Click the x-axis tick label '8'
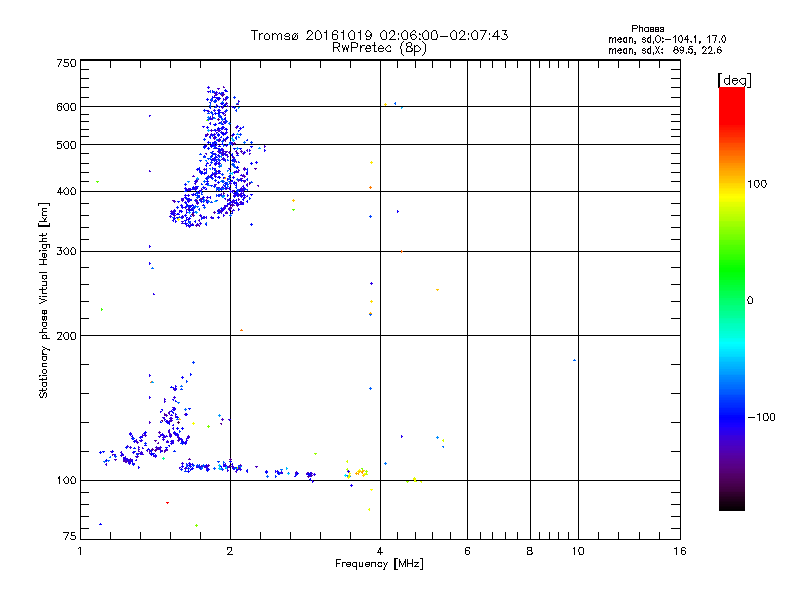The height and width of the screenshot is (600, 800). coord(530,551)
